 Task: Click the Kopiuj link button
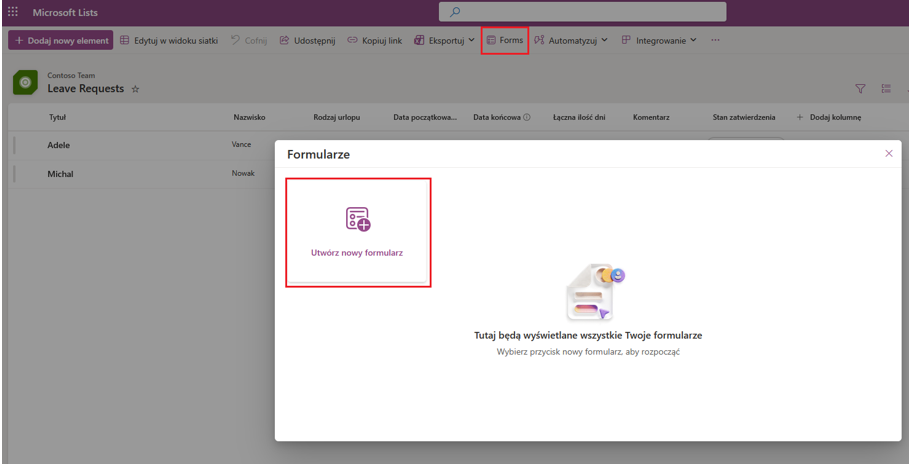375,40
